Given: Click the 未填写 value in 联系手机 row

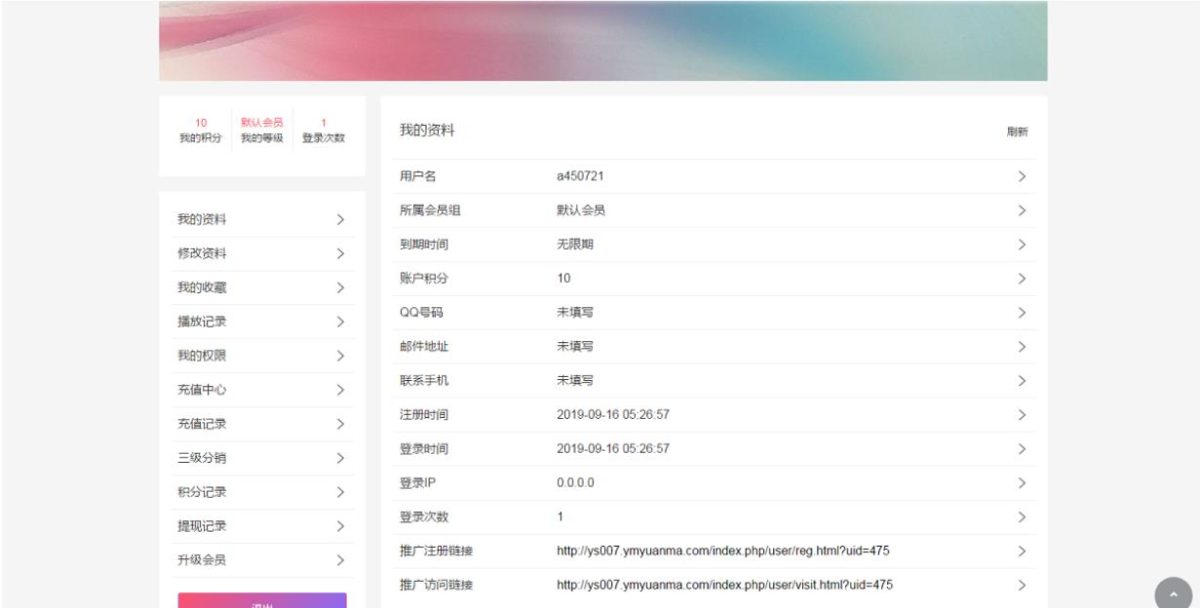Looking at the screenshot, I should click(x=575, y=380).
